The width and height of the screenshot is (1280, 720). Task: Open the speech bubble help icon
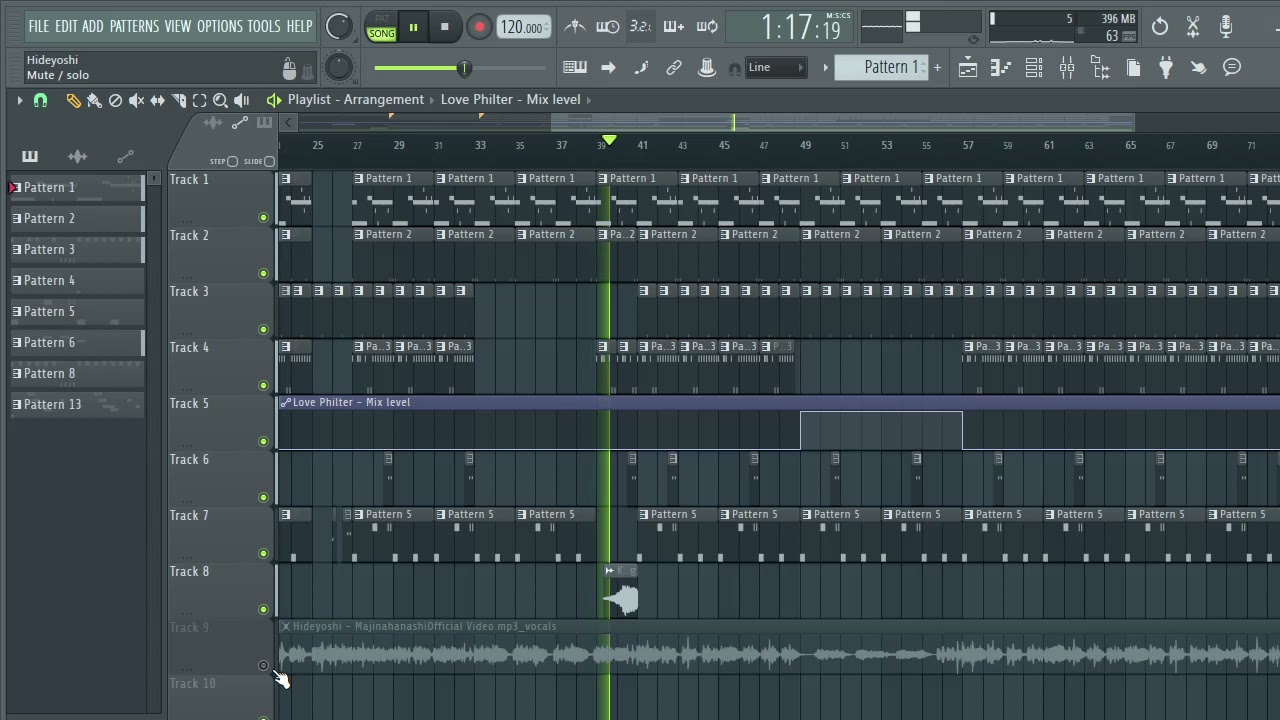pos(1232,68)
